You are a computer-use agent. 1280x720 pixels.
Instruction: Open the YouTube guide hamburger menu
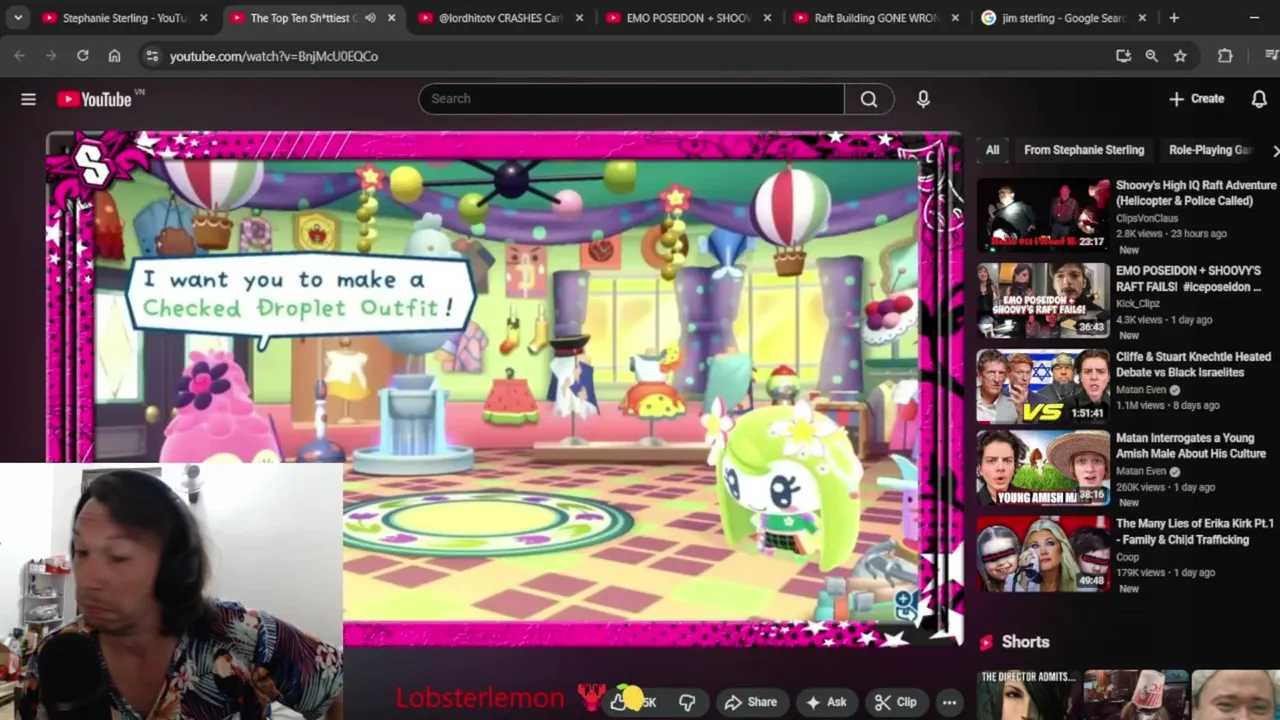pos(28,99)
